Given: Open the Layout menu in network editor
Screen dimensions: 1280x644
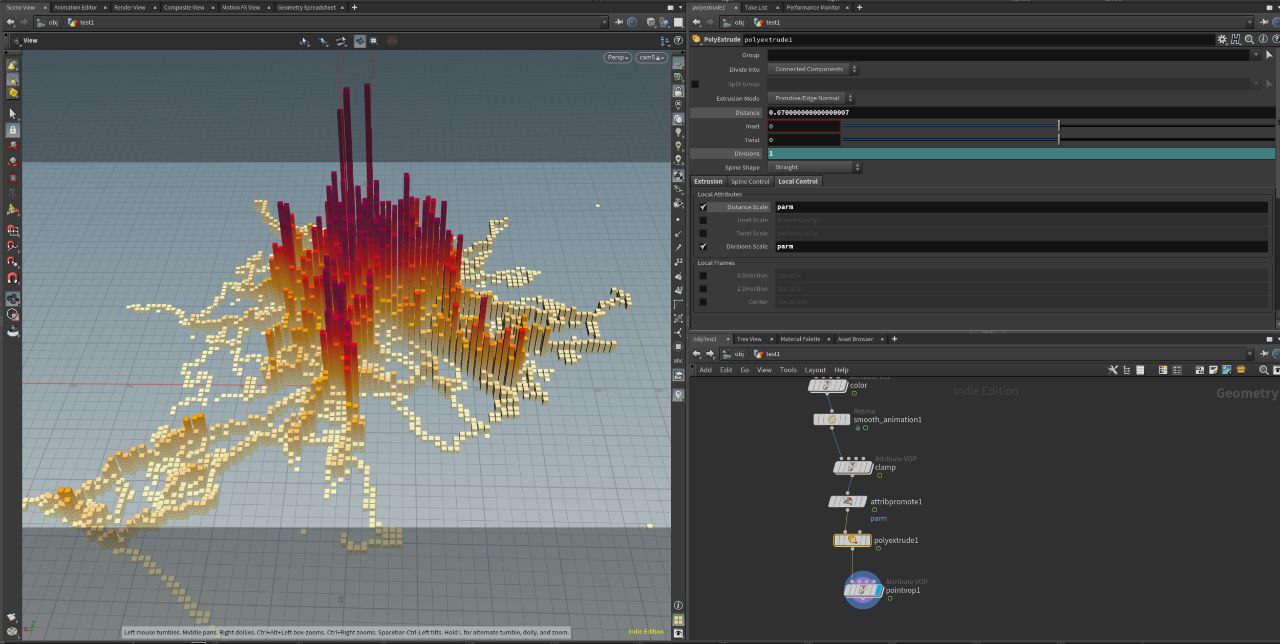Looking at the screenshot, I should pyautogui.click(x=815, y=370).
